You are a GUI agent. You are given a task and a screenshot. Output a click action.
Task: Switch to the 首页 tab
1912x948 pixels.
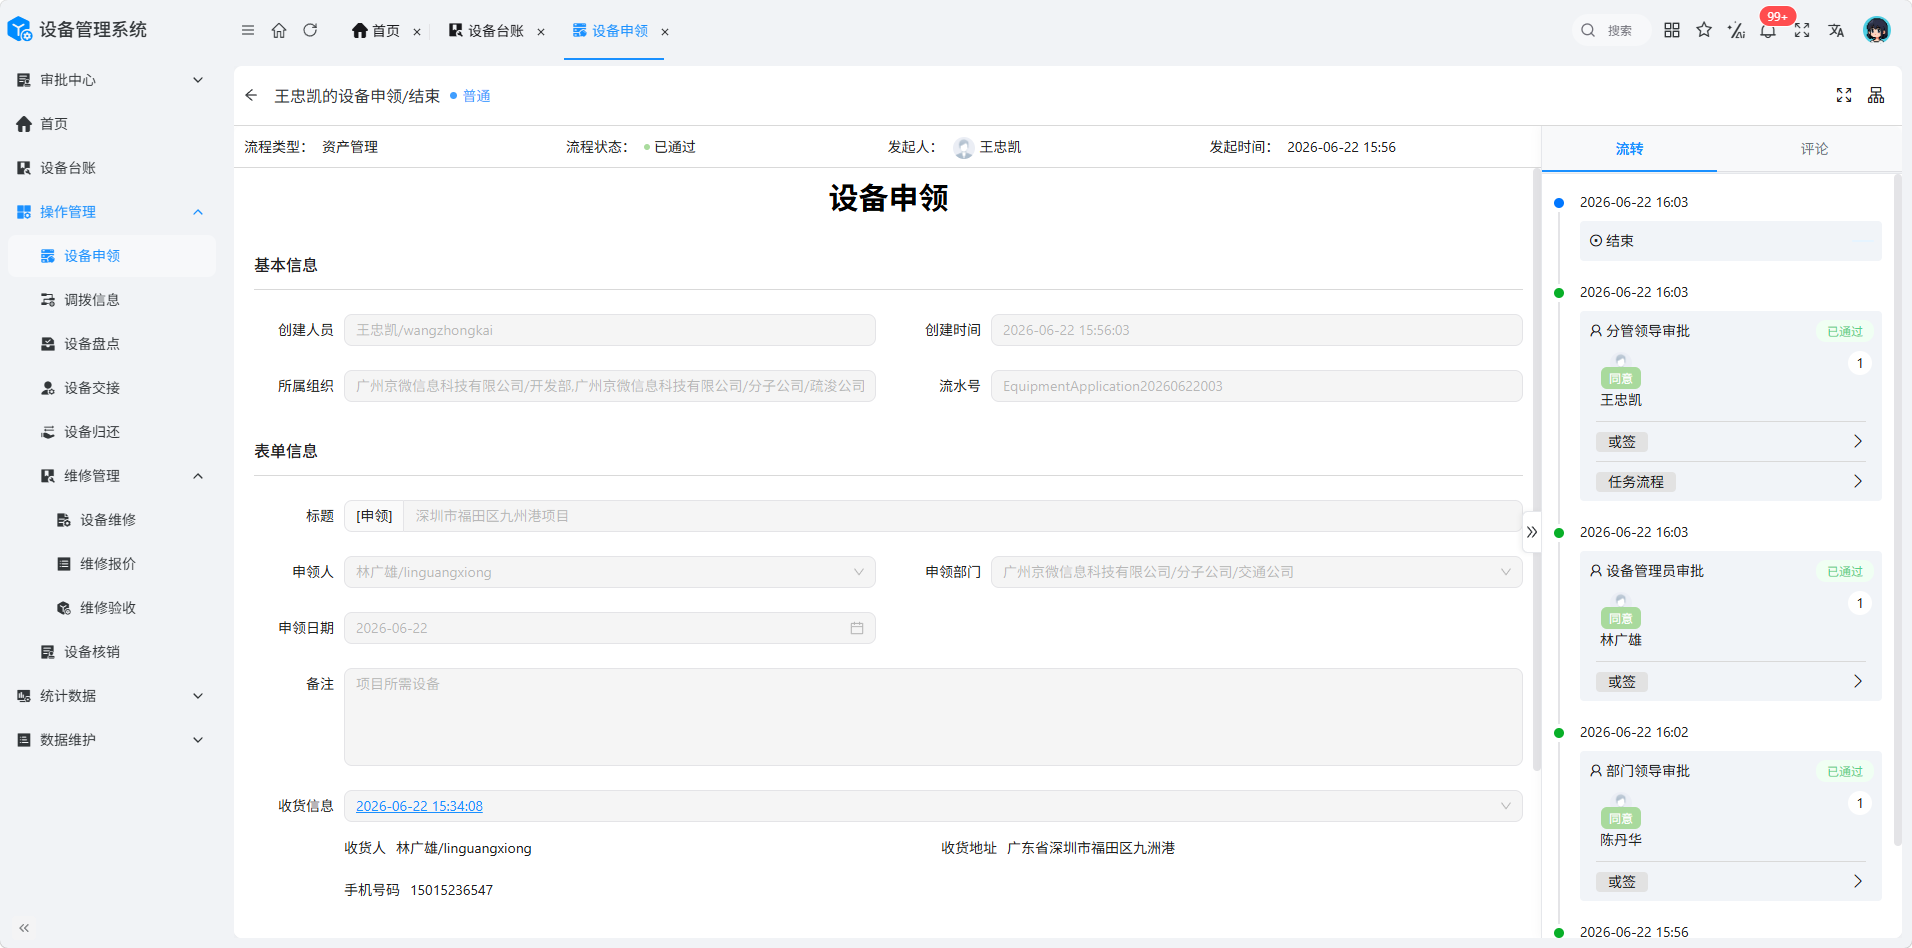[376, 31]
